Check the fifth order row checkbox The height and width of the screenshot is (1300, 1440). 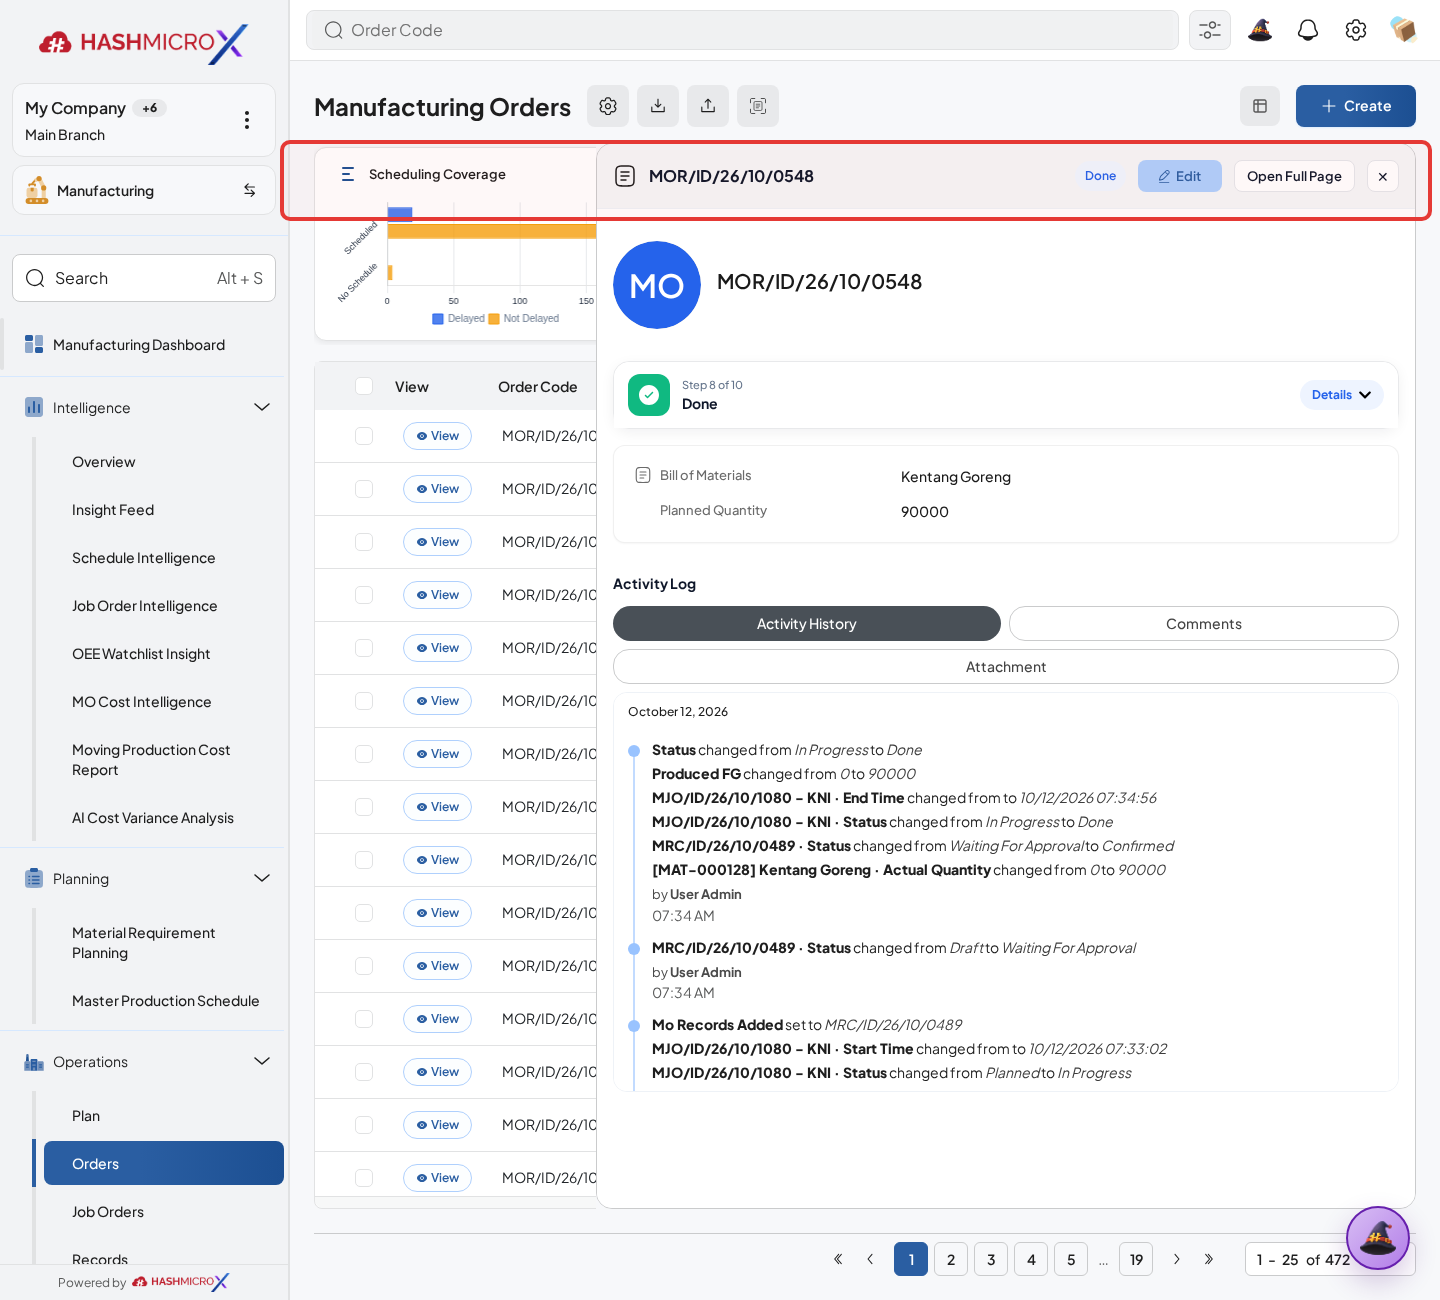[x=364, y=648]
